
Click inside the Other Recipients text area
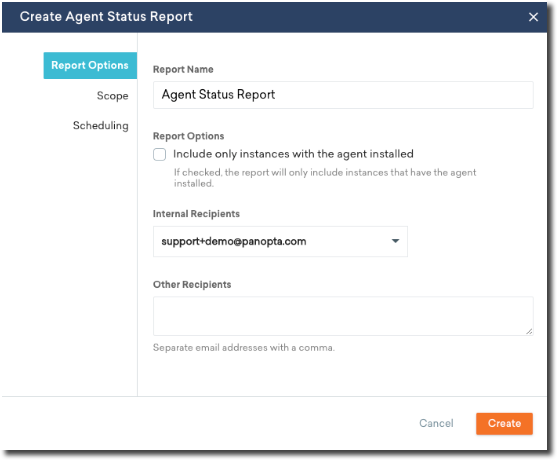tap(343, 316)
